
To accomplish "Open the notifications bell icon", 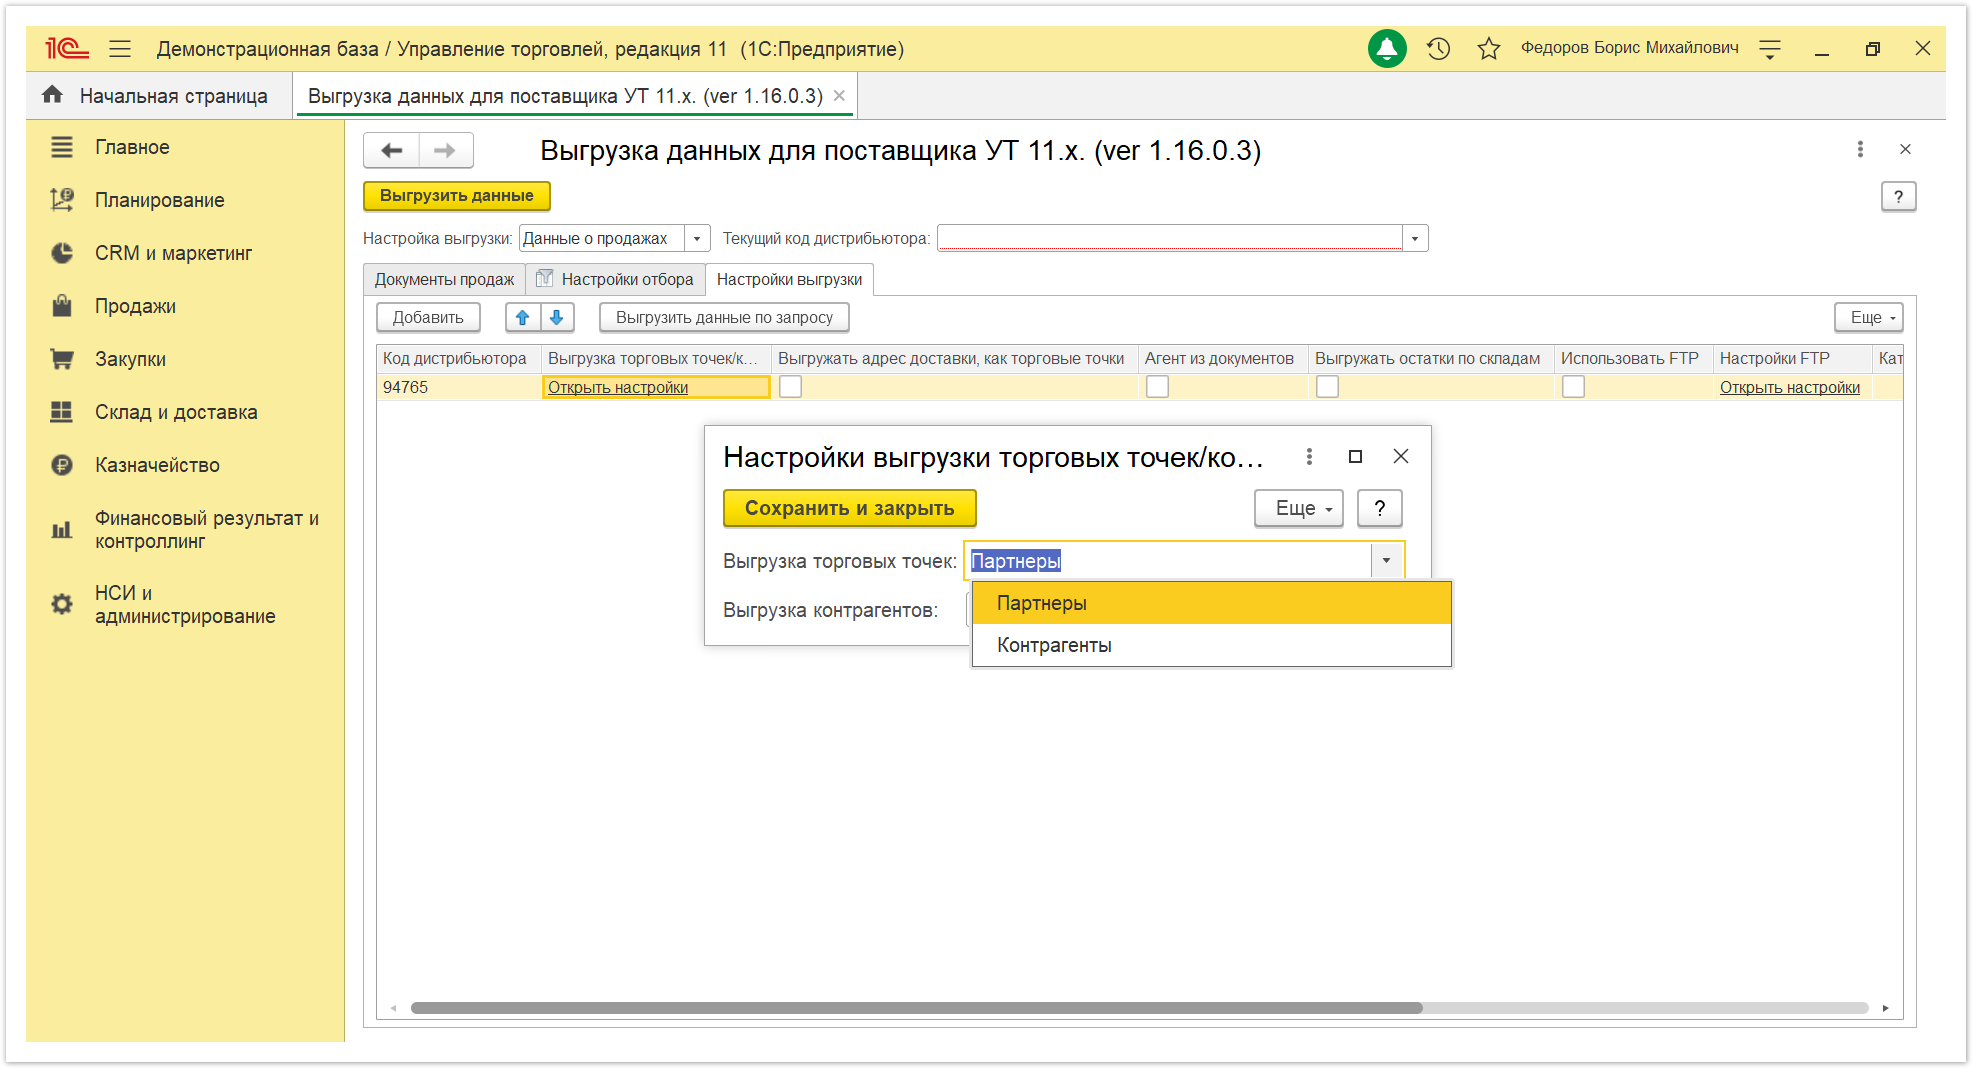I will [x=1387, y=48].
